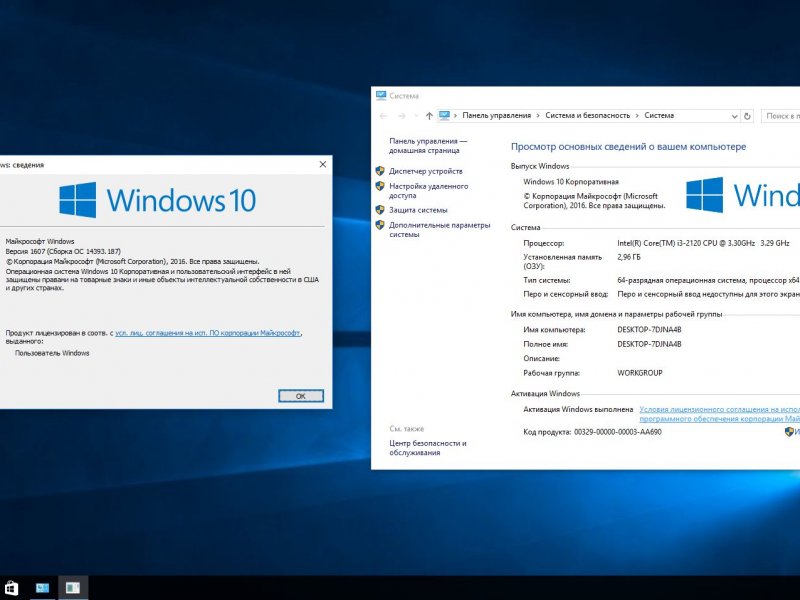The width and height of the screenshot is (800, 600).
Task: Open the license agreement link under Активация Windows
Action: [x=719, y=414]
